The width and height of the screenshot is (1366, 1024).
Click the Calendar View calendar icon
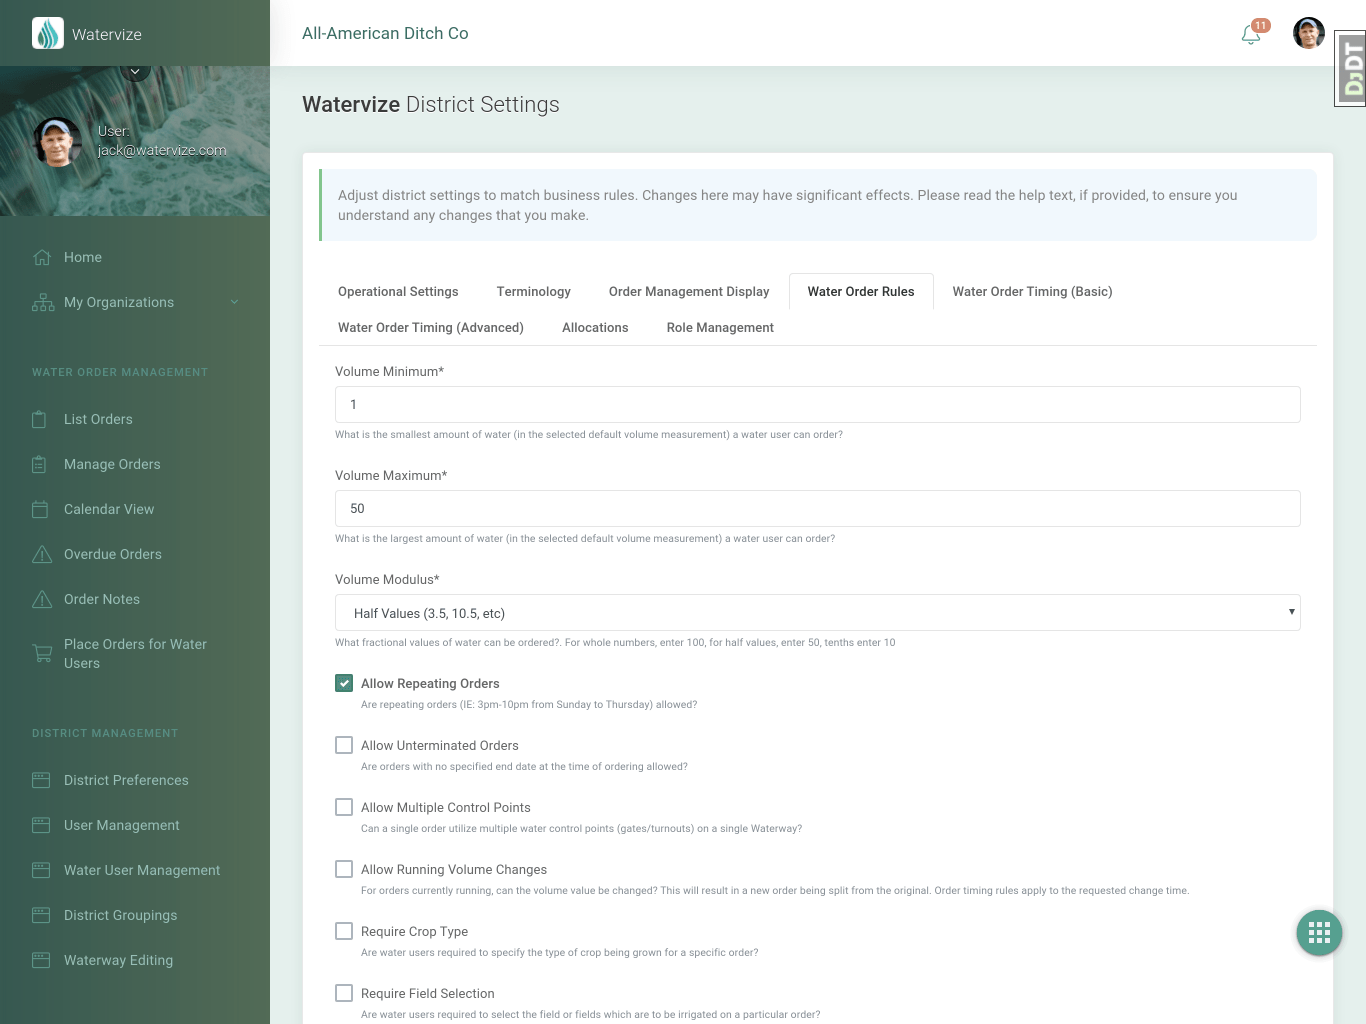(40, 509)
